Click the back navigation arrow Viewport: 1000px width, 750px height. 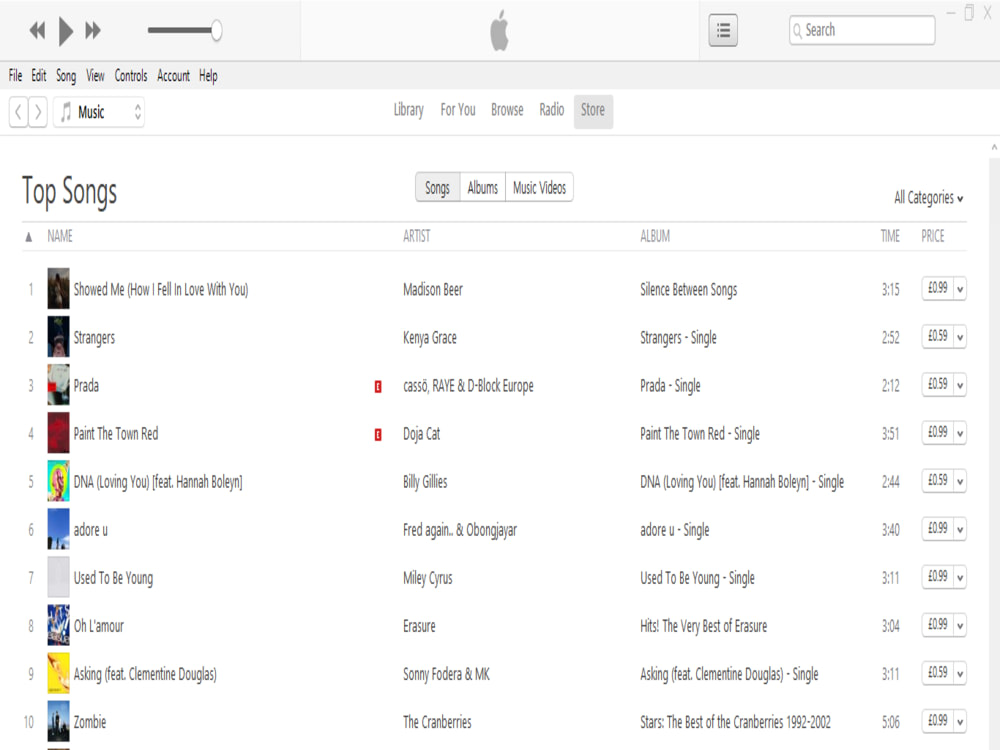[x=17, y=112]
